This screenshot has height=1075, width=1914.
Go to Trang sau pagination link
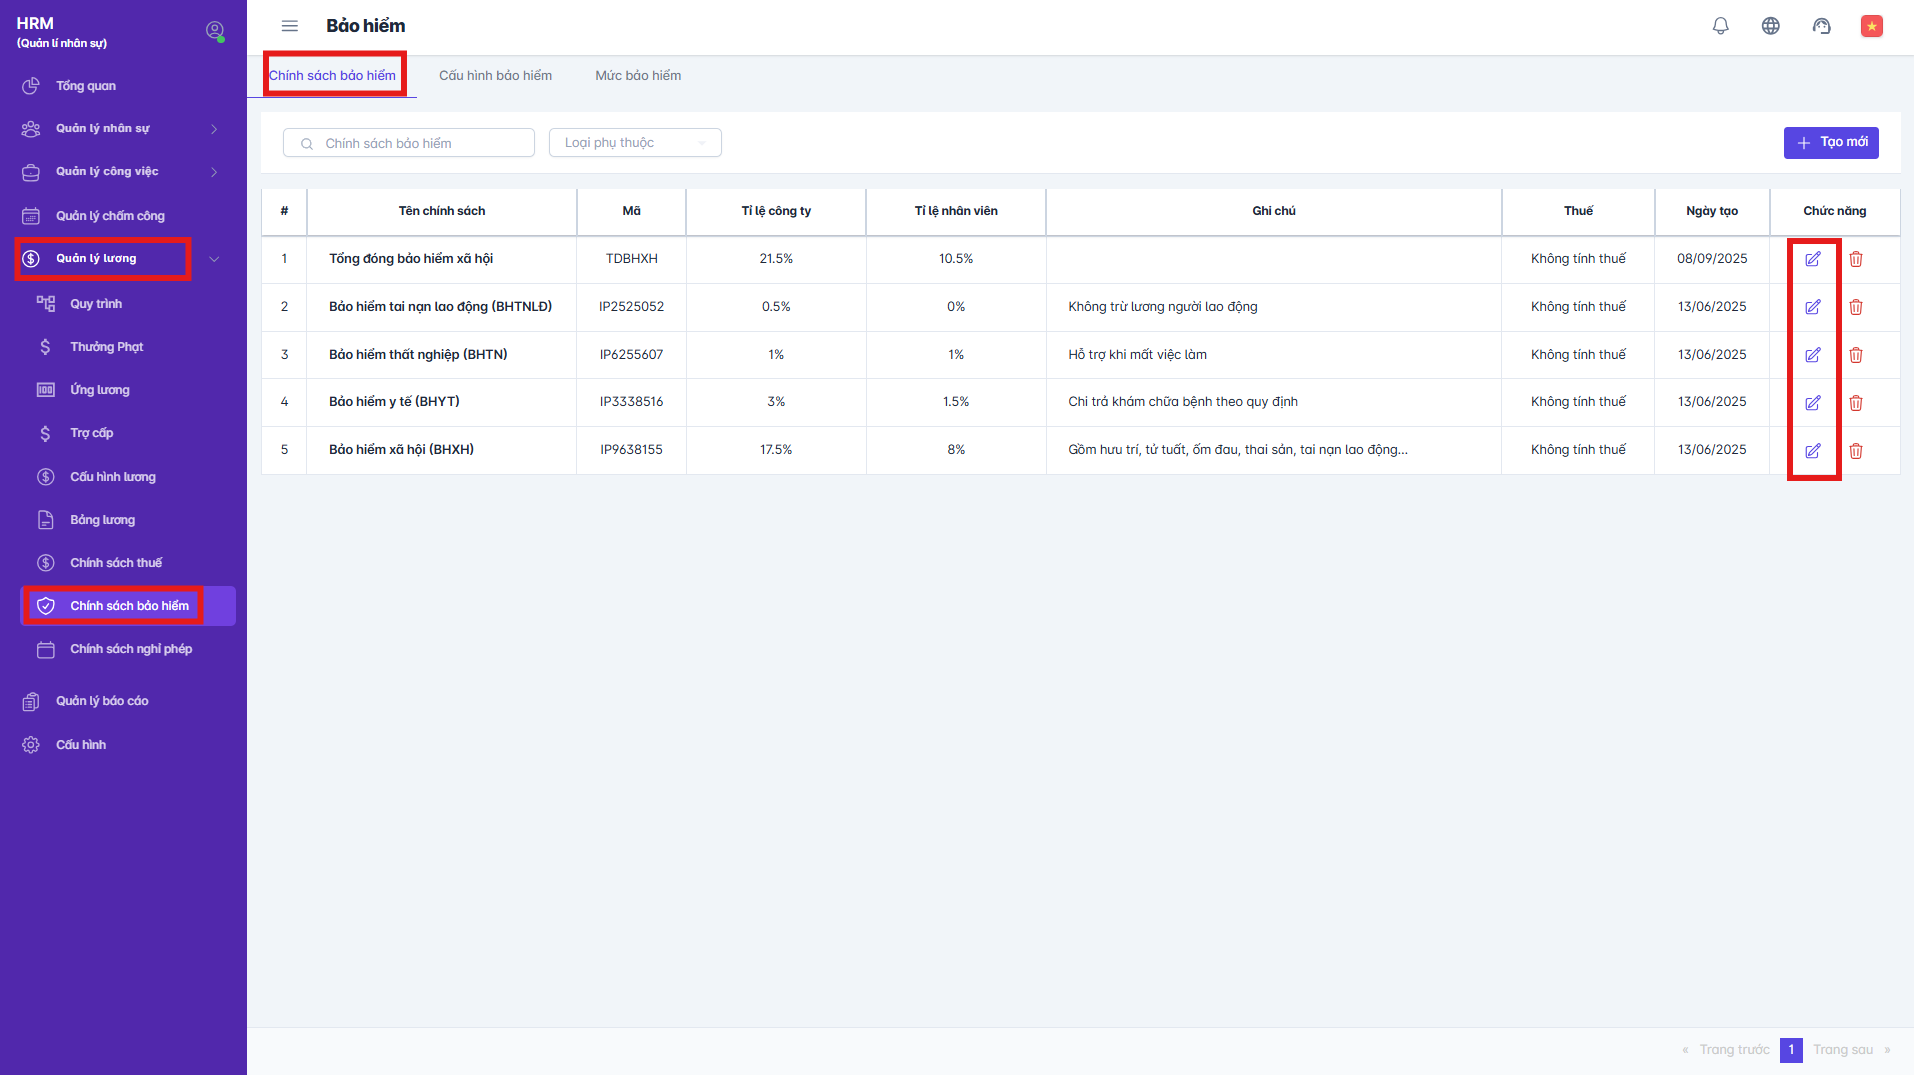[1842, 1050]
